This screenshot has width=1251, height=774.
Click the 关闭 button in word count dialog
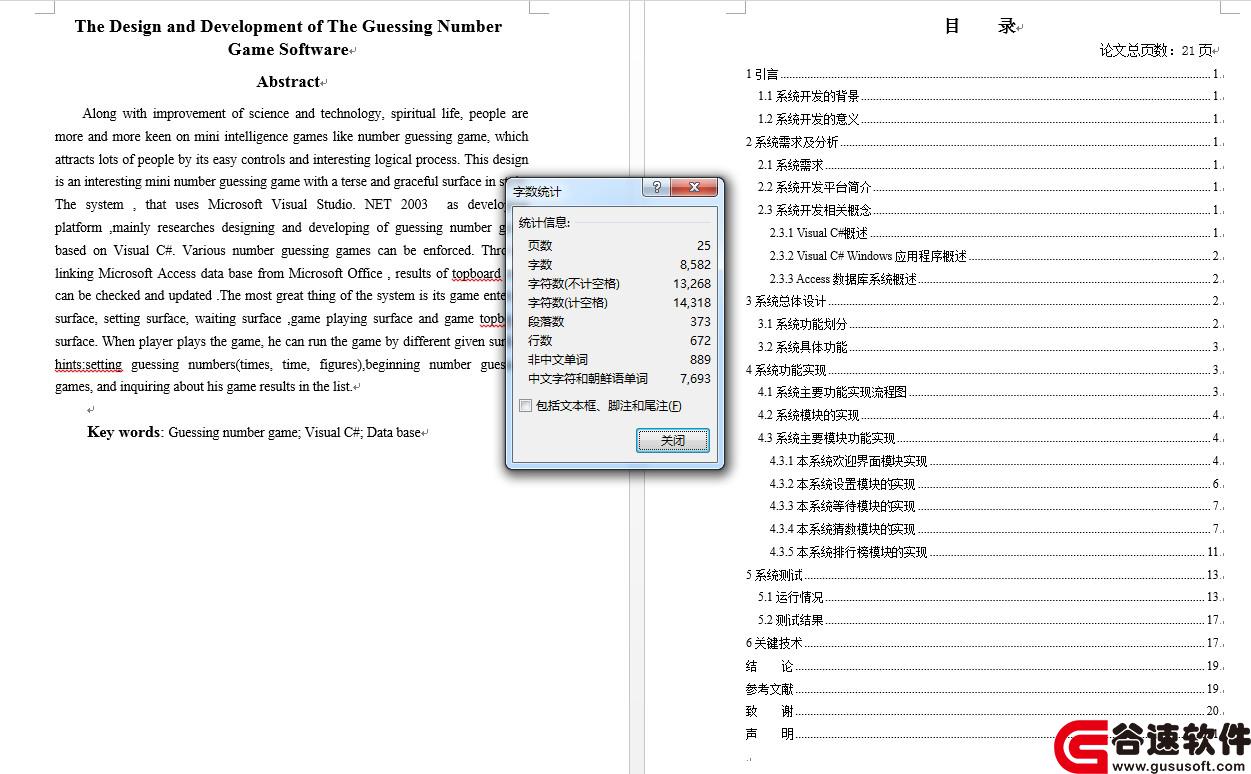click(x=673, y=440)
